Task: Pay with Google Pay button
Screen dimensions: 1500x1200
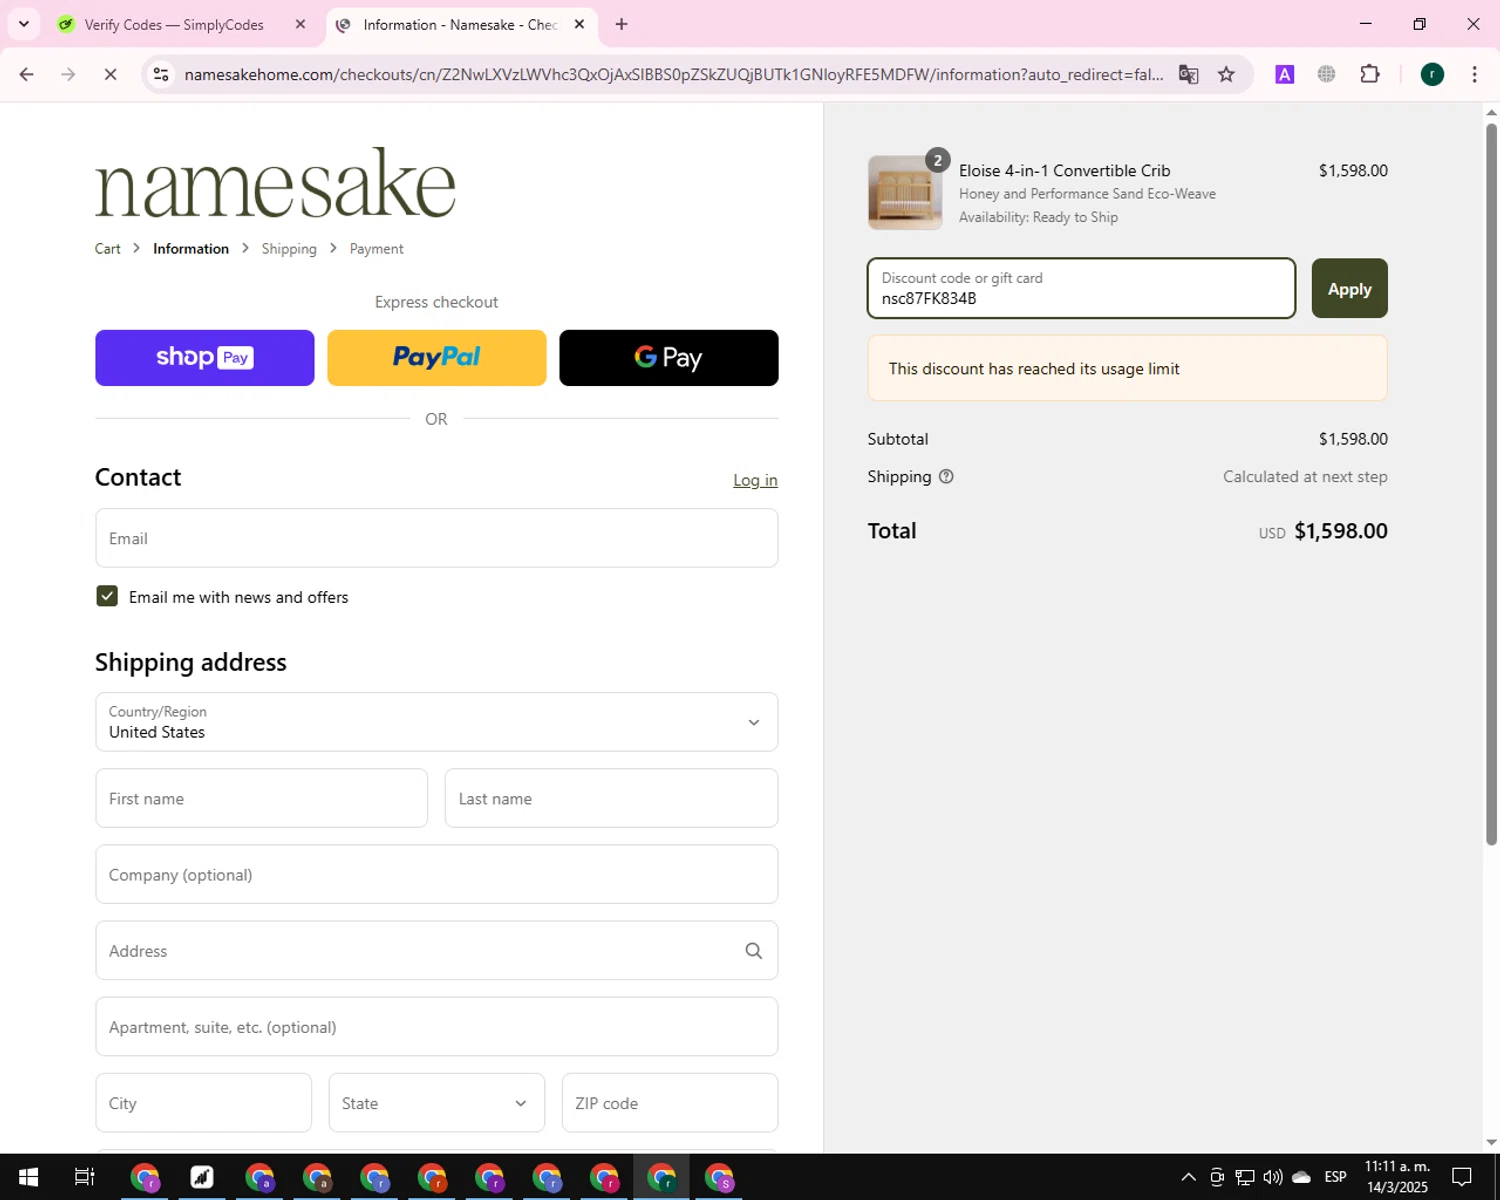Action: (x=669, y=358)
